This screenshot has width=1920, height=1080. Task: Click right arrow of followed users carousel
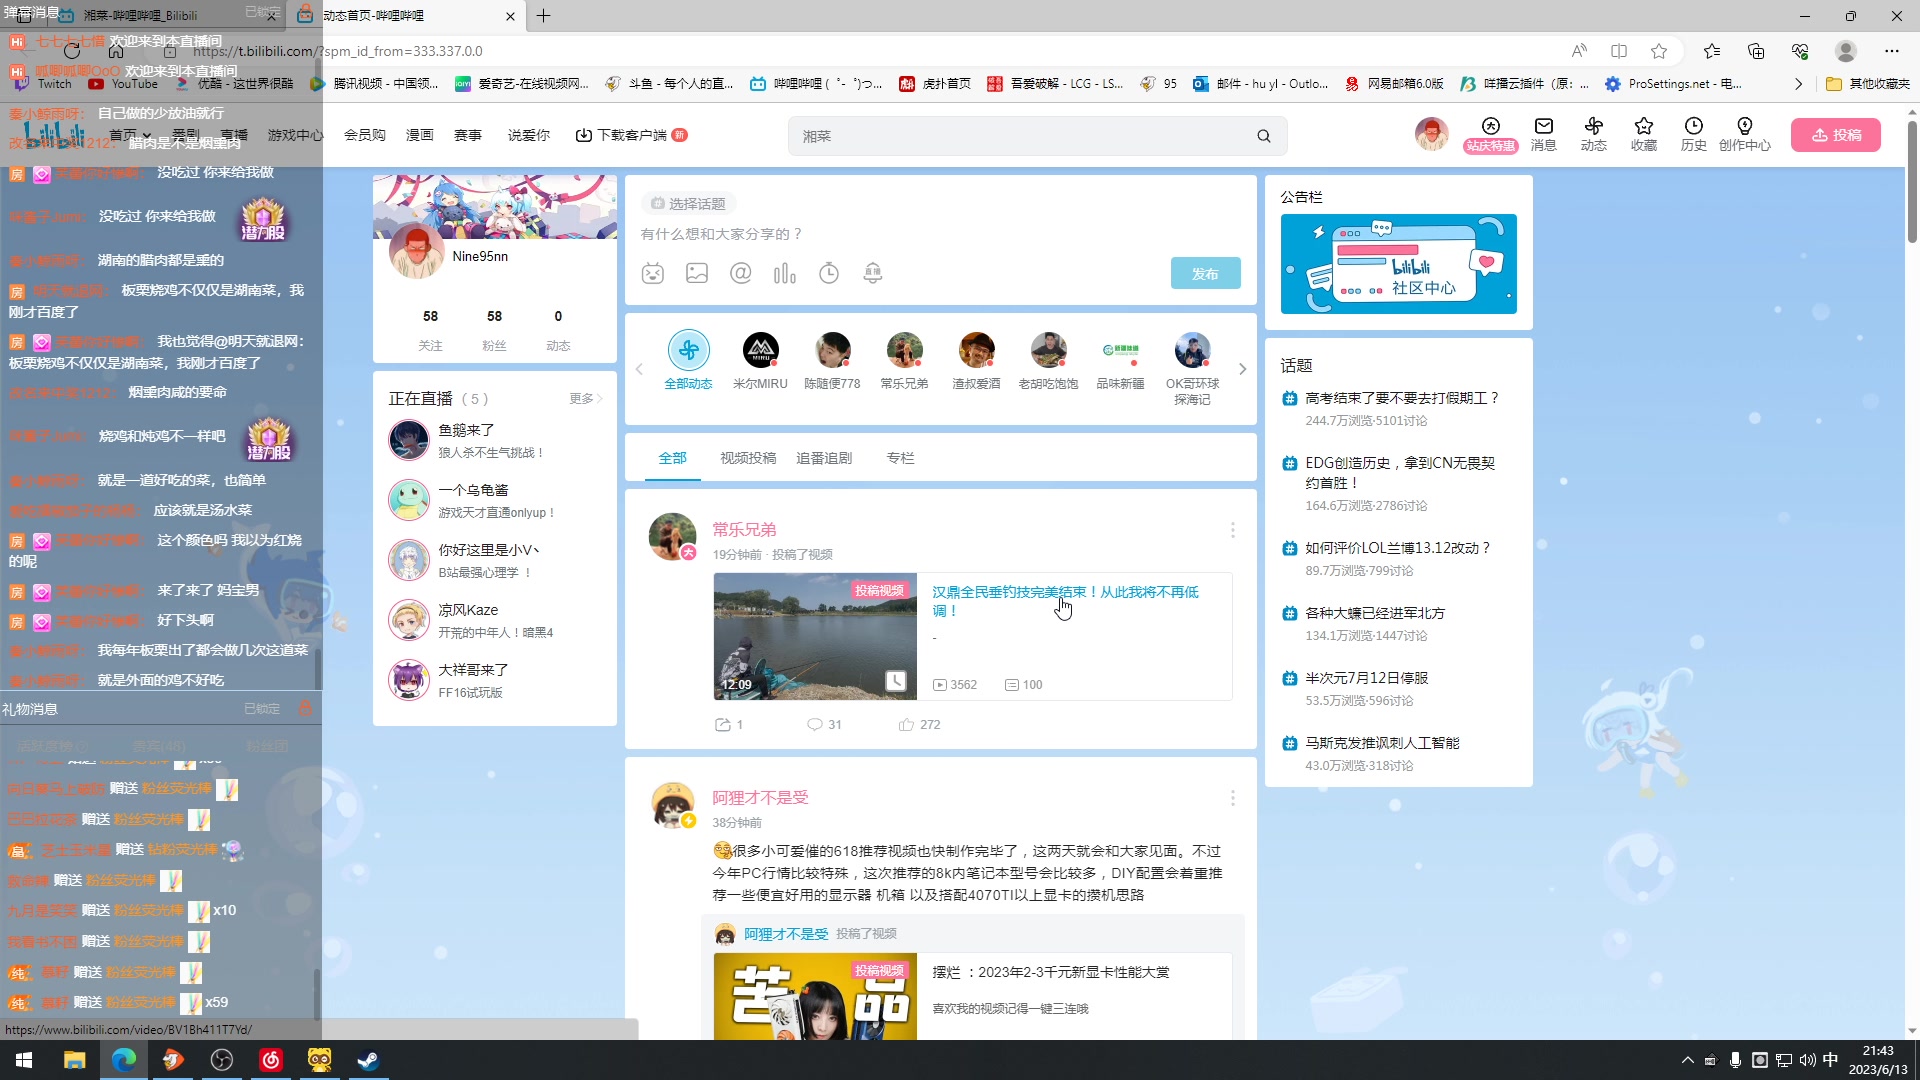coord(1243,369)
